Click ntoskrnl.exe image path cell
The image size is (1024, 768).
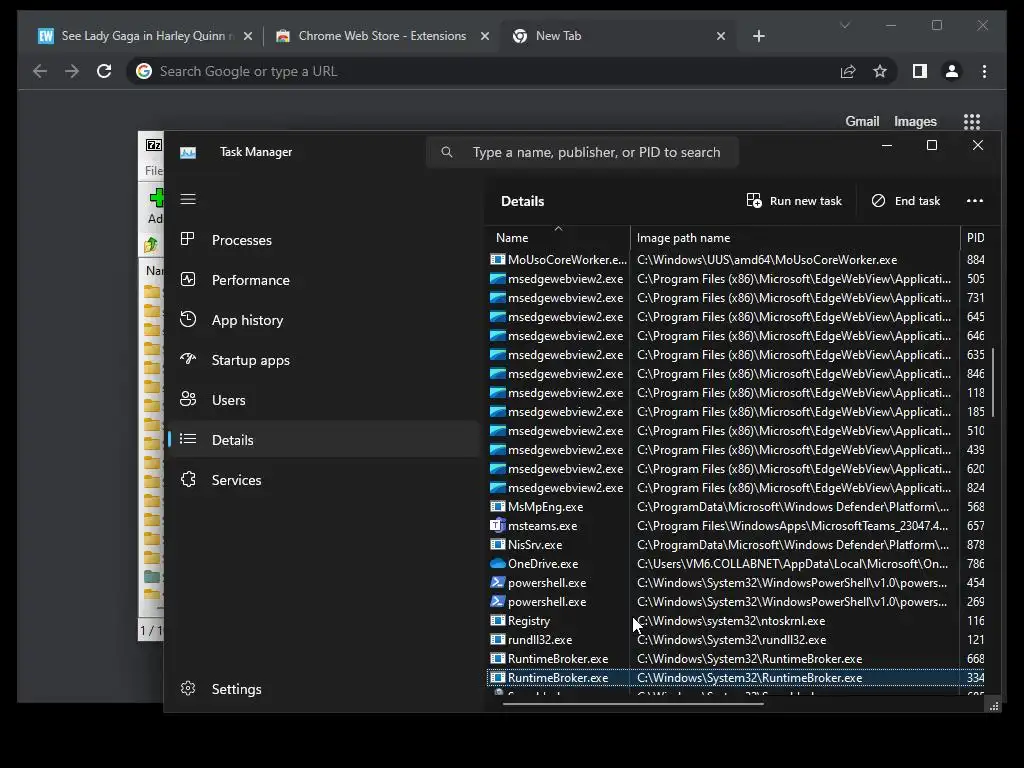795,621
